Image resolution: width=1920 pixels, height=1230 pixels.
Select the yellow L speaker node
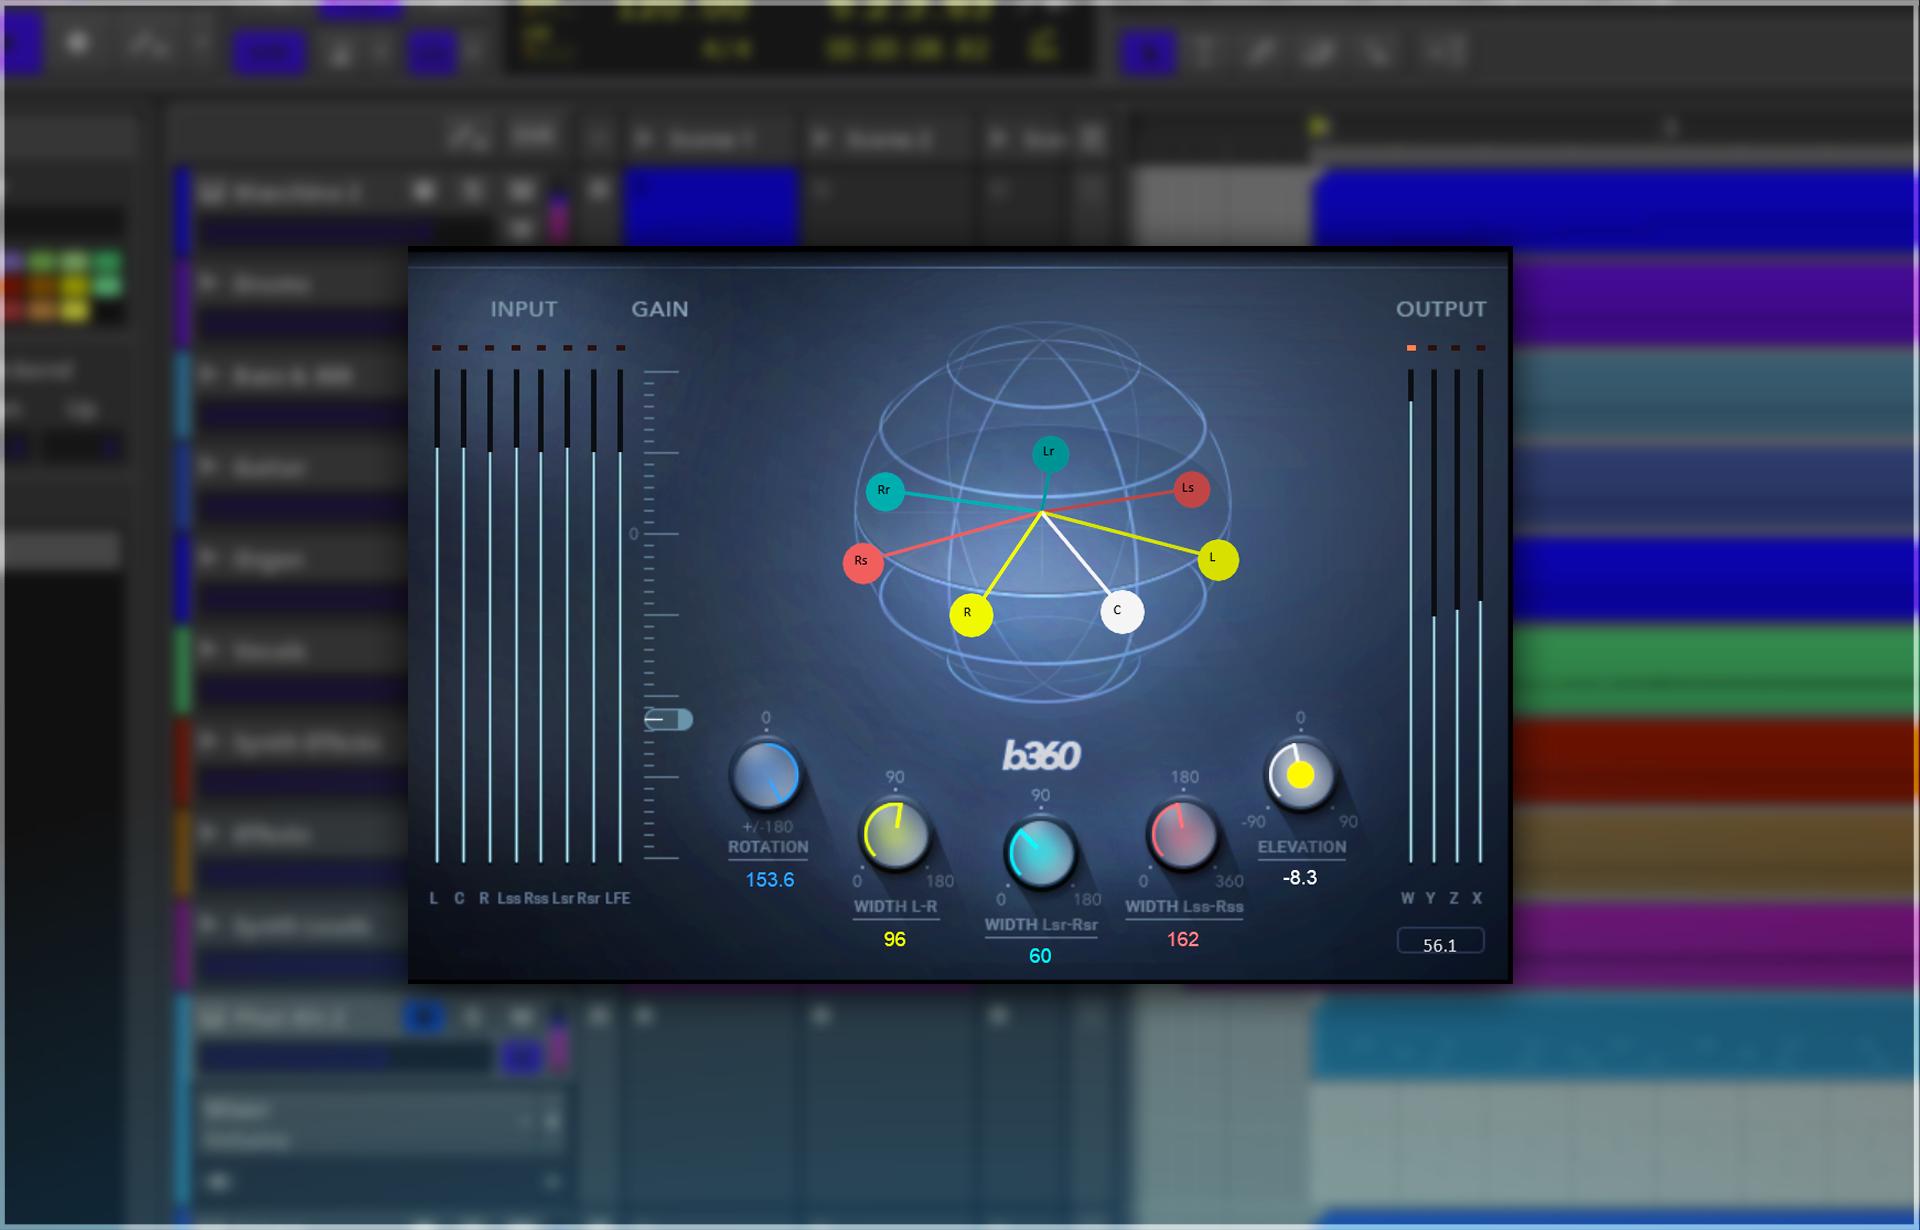pos(1217,559)
